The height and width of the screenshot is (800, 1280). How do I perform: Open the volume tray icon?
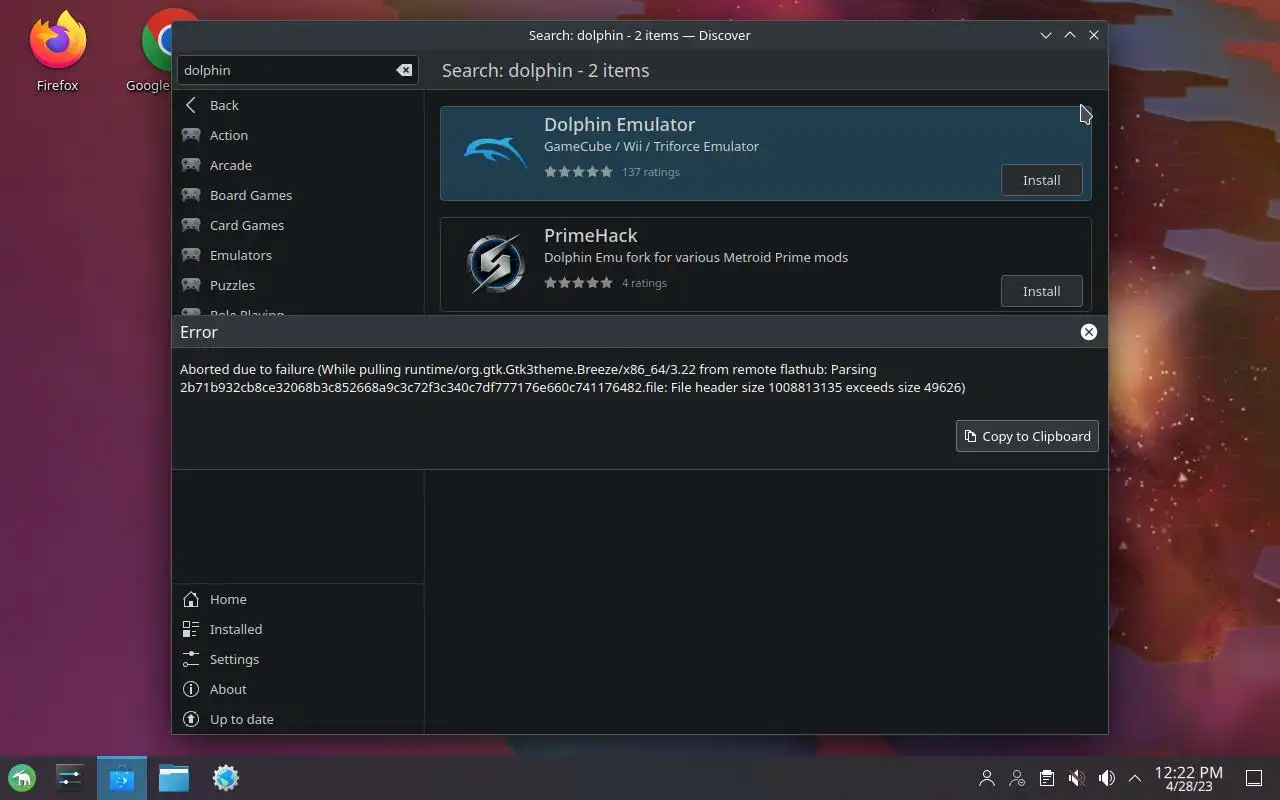[x=1106, y=778]
